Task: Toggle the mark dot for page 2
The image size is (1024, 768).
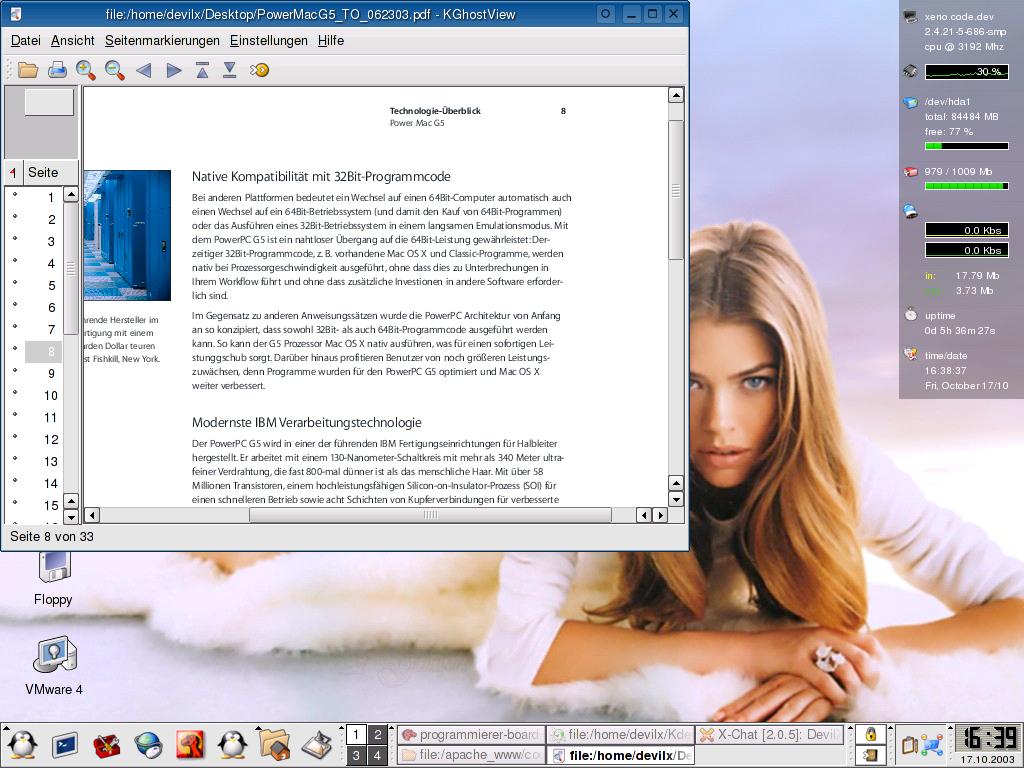Action: coord(15,217)
